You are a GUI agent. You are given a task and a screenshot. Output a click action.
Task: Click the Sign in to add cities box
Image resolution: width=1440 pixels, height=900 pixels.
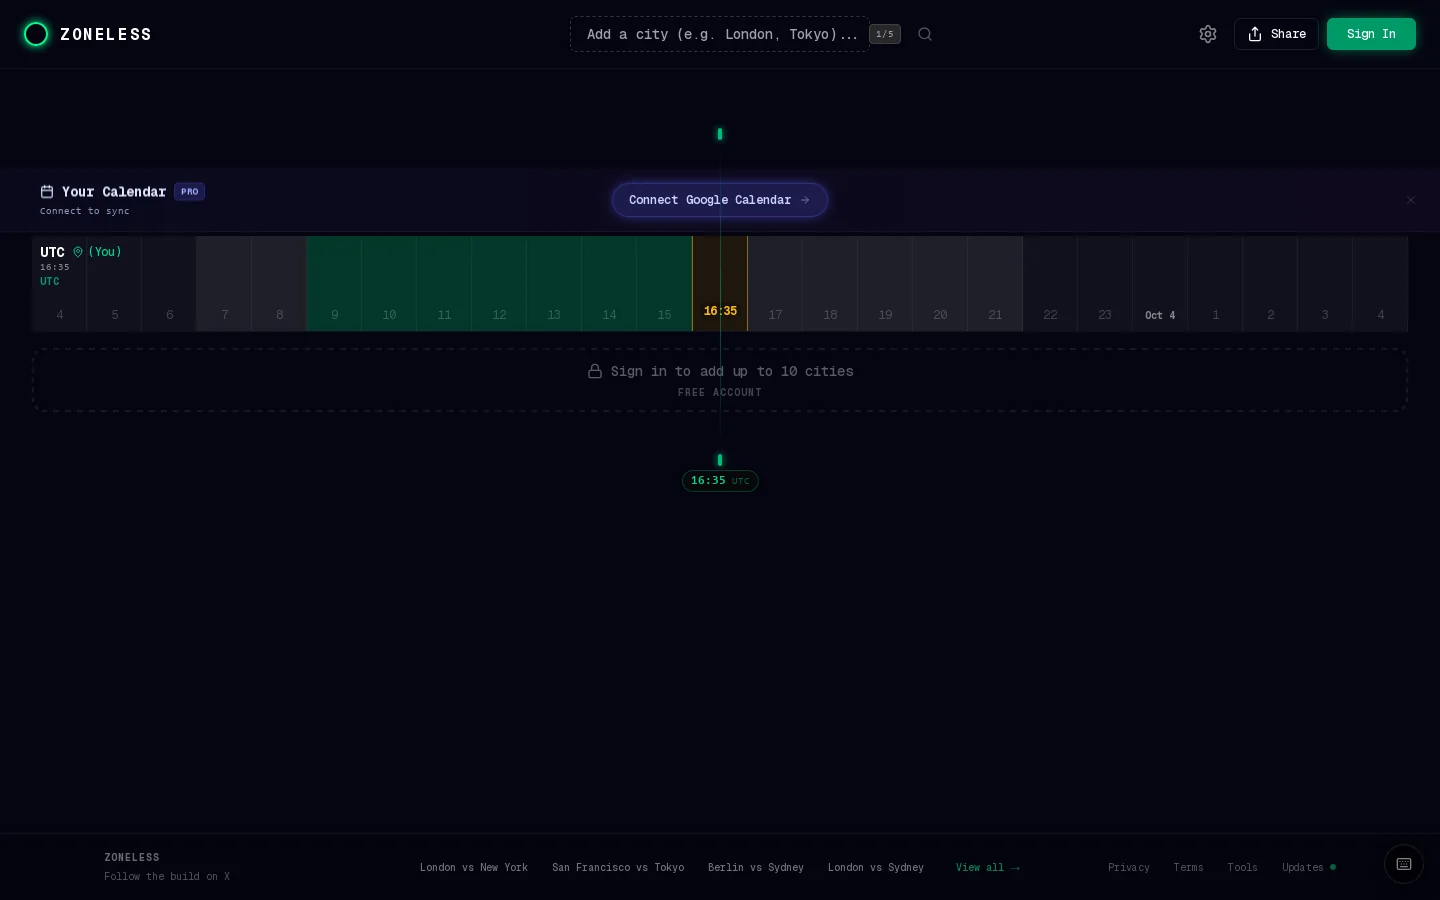coord(720,380)
